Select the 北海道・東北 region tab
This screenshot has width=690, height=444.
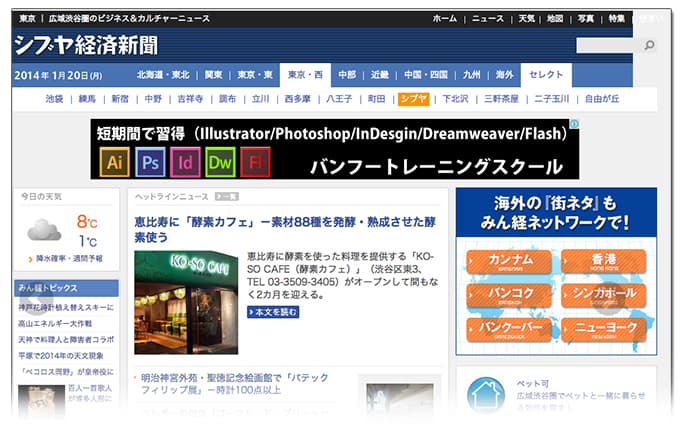(x=163, y=75)
